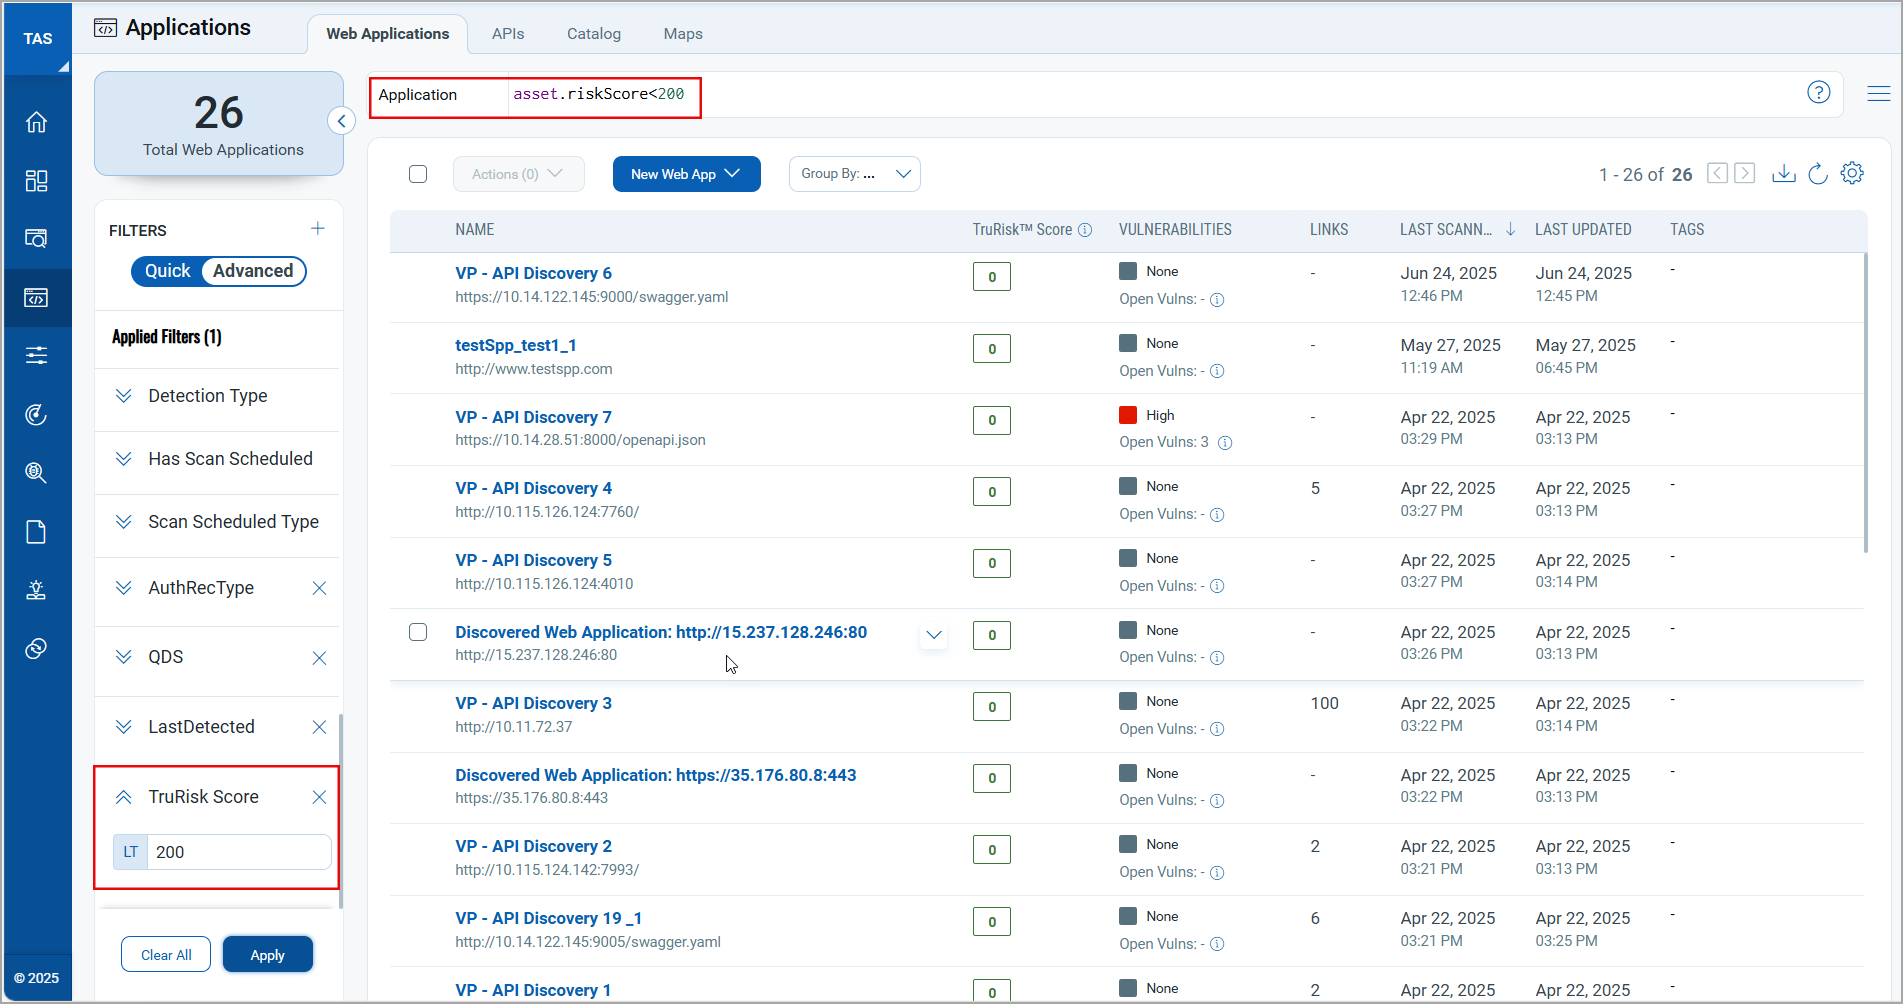Image resolution: width=1903 pixels, height=1004 pixels.
Task: Open the radar detections sidebar icon
Action: 36,415
